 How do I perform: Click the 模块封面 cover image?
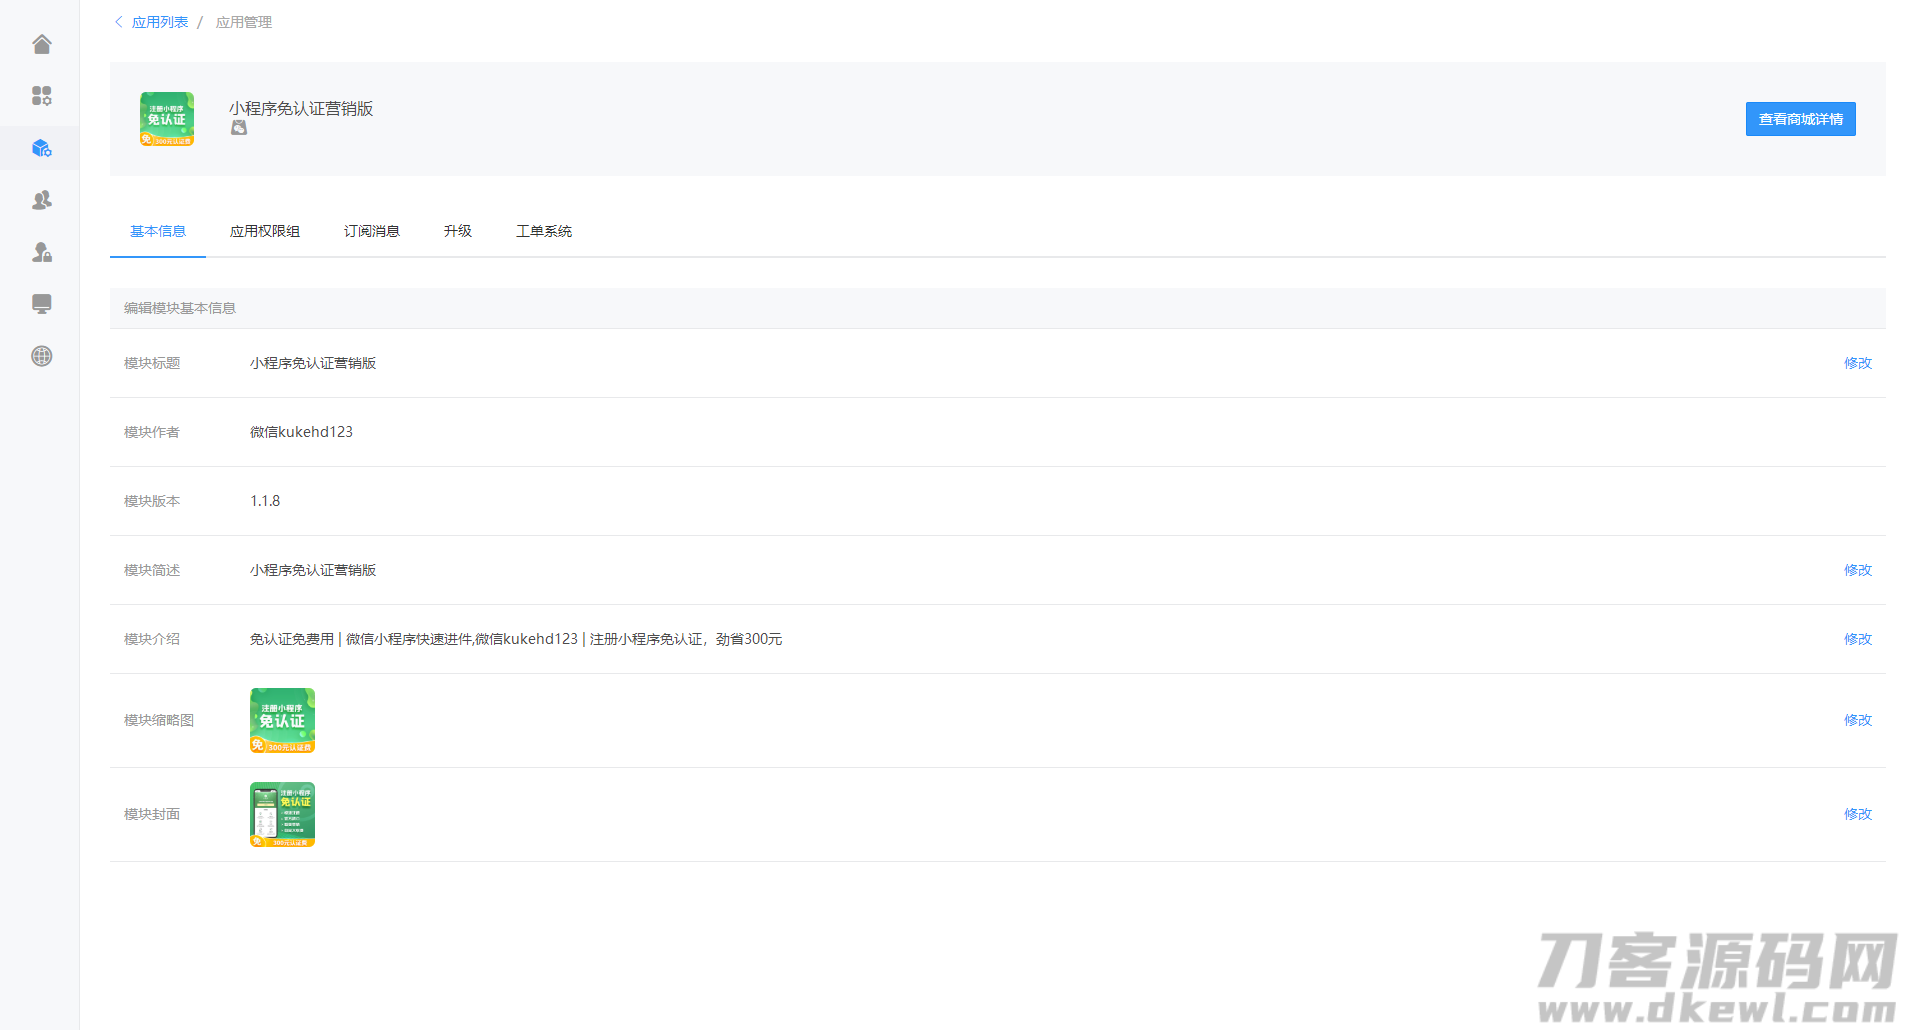(x=282, y=814)
